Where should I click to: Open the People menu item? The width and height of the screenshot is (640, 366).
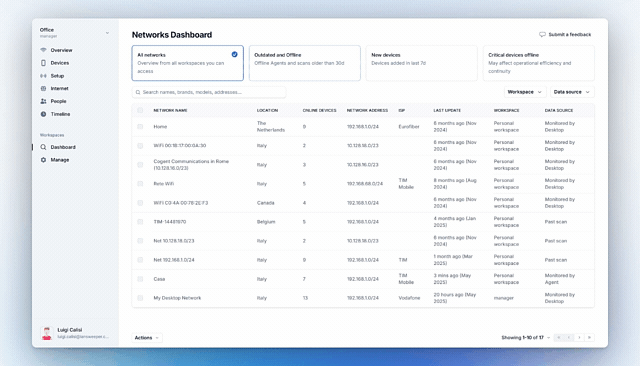58,101
